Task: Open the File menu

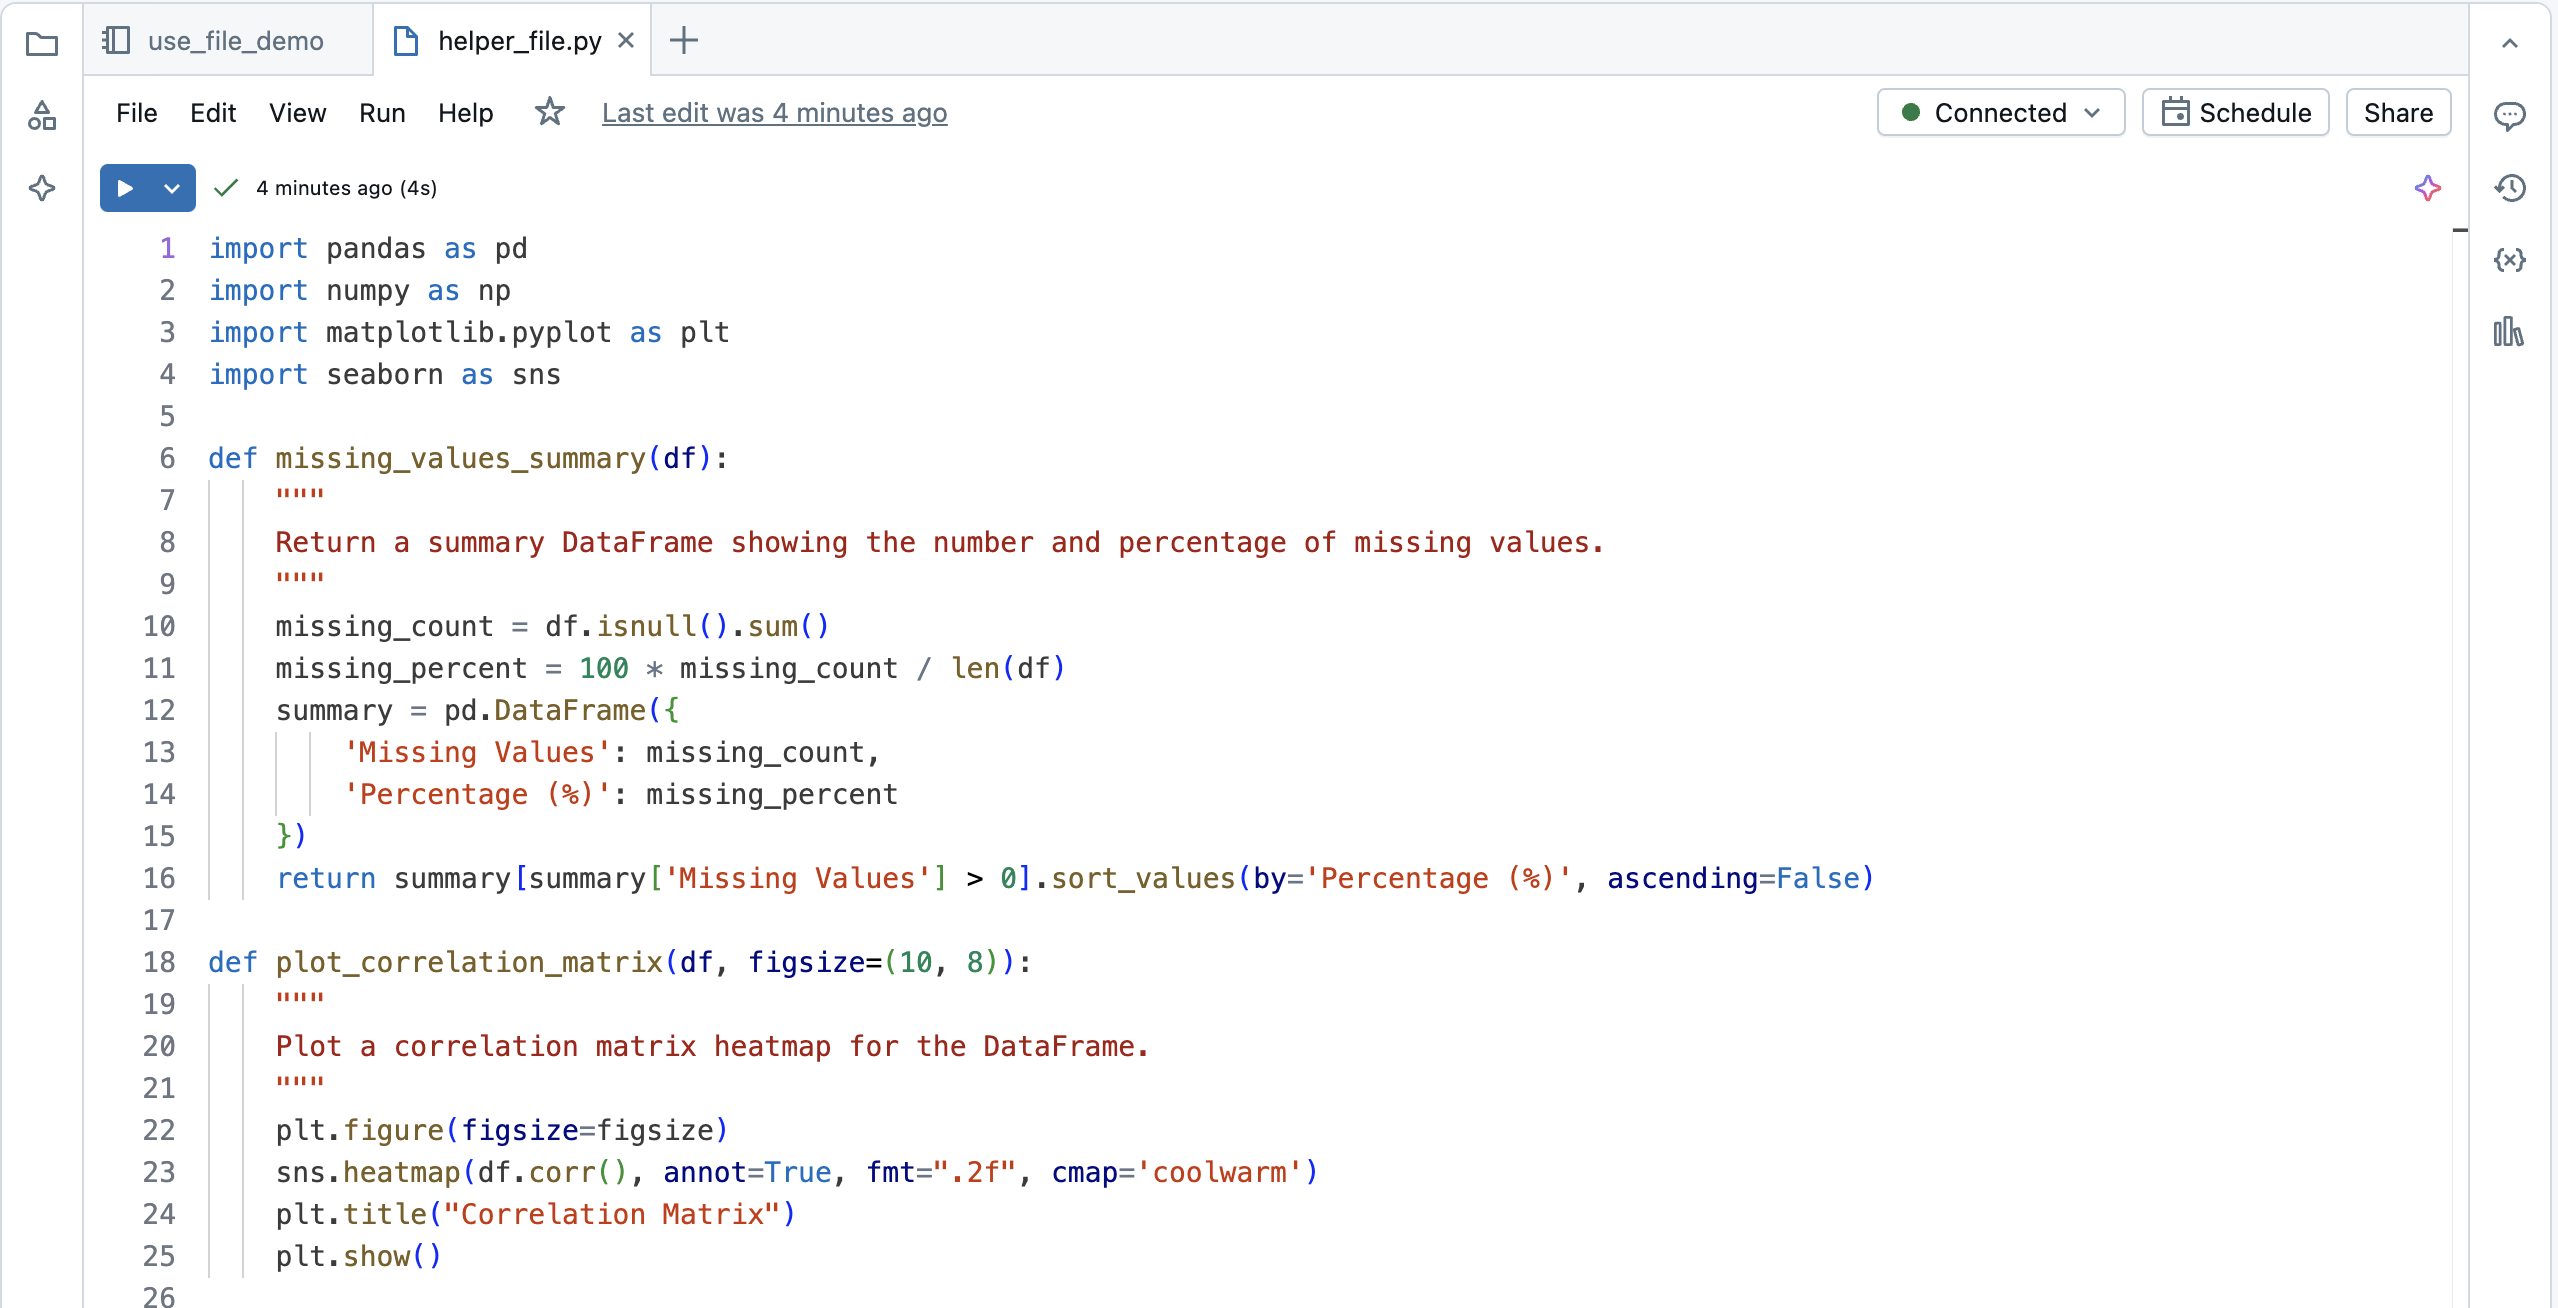Action: tap(136, 112)
